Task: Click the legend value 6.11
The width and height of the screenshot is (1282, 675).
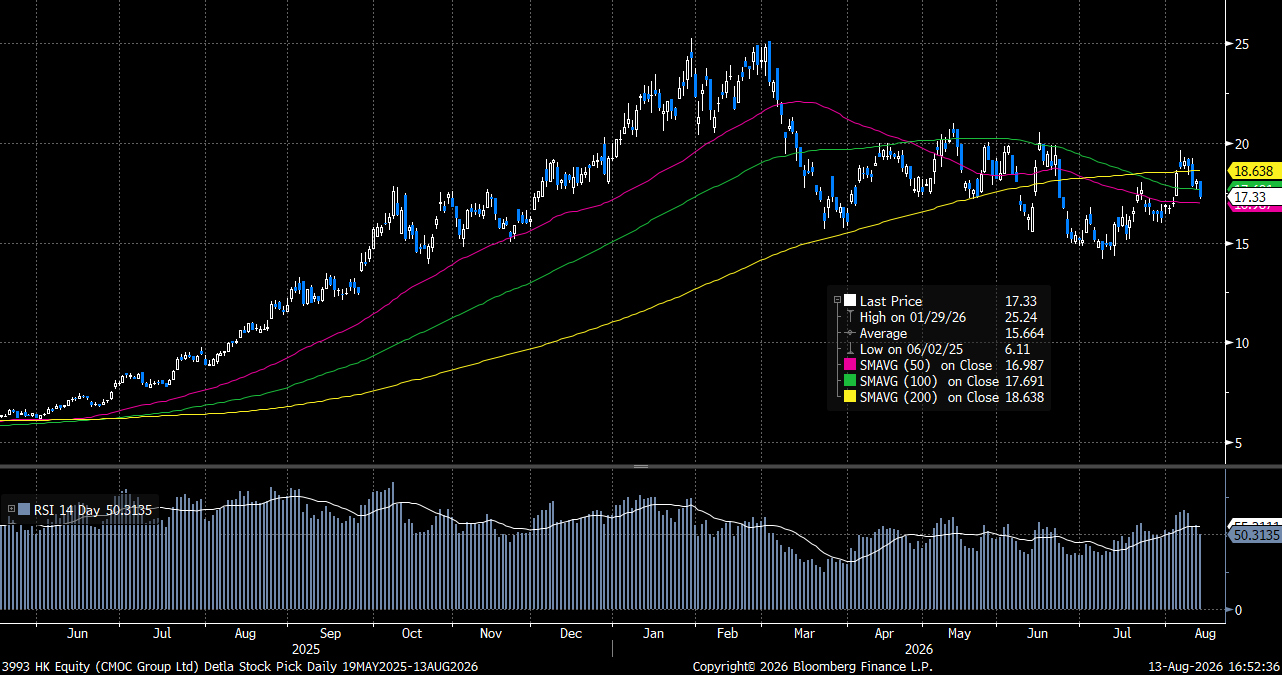Action: 1018,349
